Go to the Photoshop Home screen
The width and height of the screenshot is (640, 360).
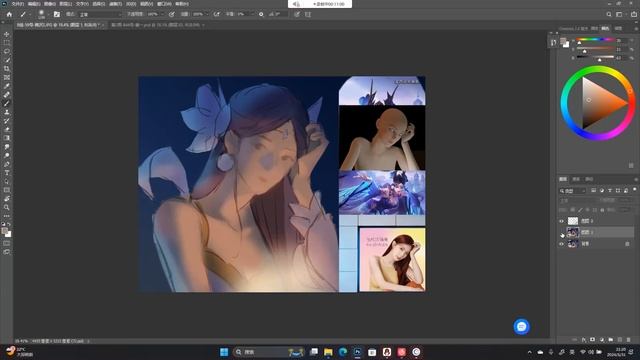[9, 14]
